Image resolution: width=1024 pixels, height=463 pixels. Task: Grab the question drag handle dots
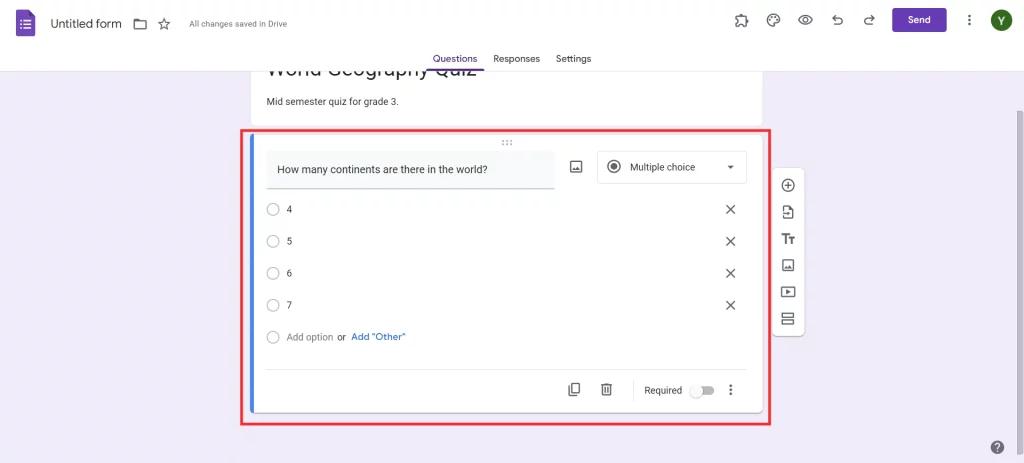pyautogui.click(x=507, y=142)
